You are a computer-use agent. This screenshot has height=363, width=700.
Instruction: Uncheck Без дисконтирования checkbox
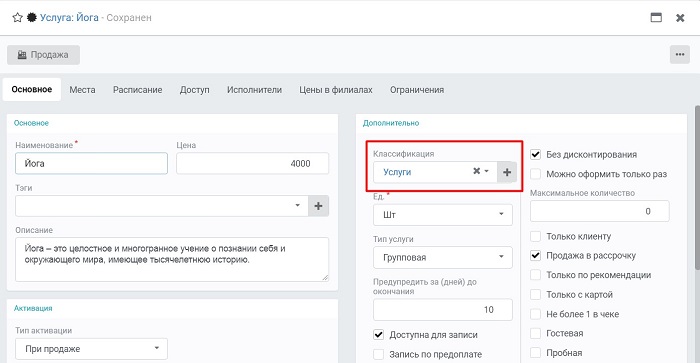(x=535, y=155)
